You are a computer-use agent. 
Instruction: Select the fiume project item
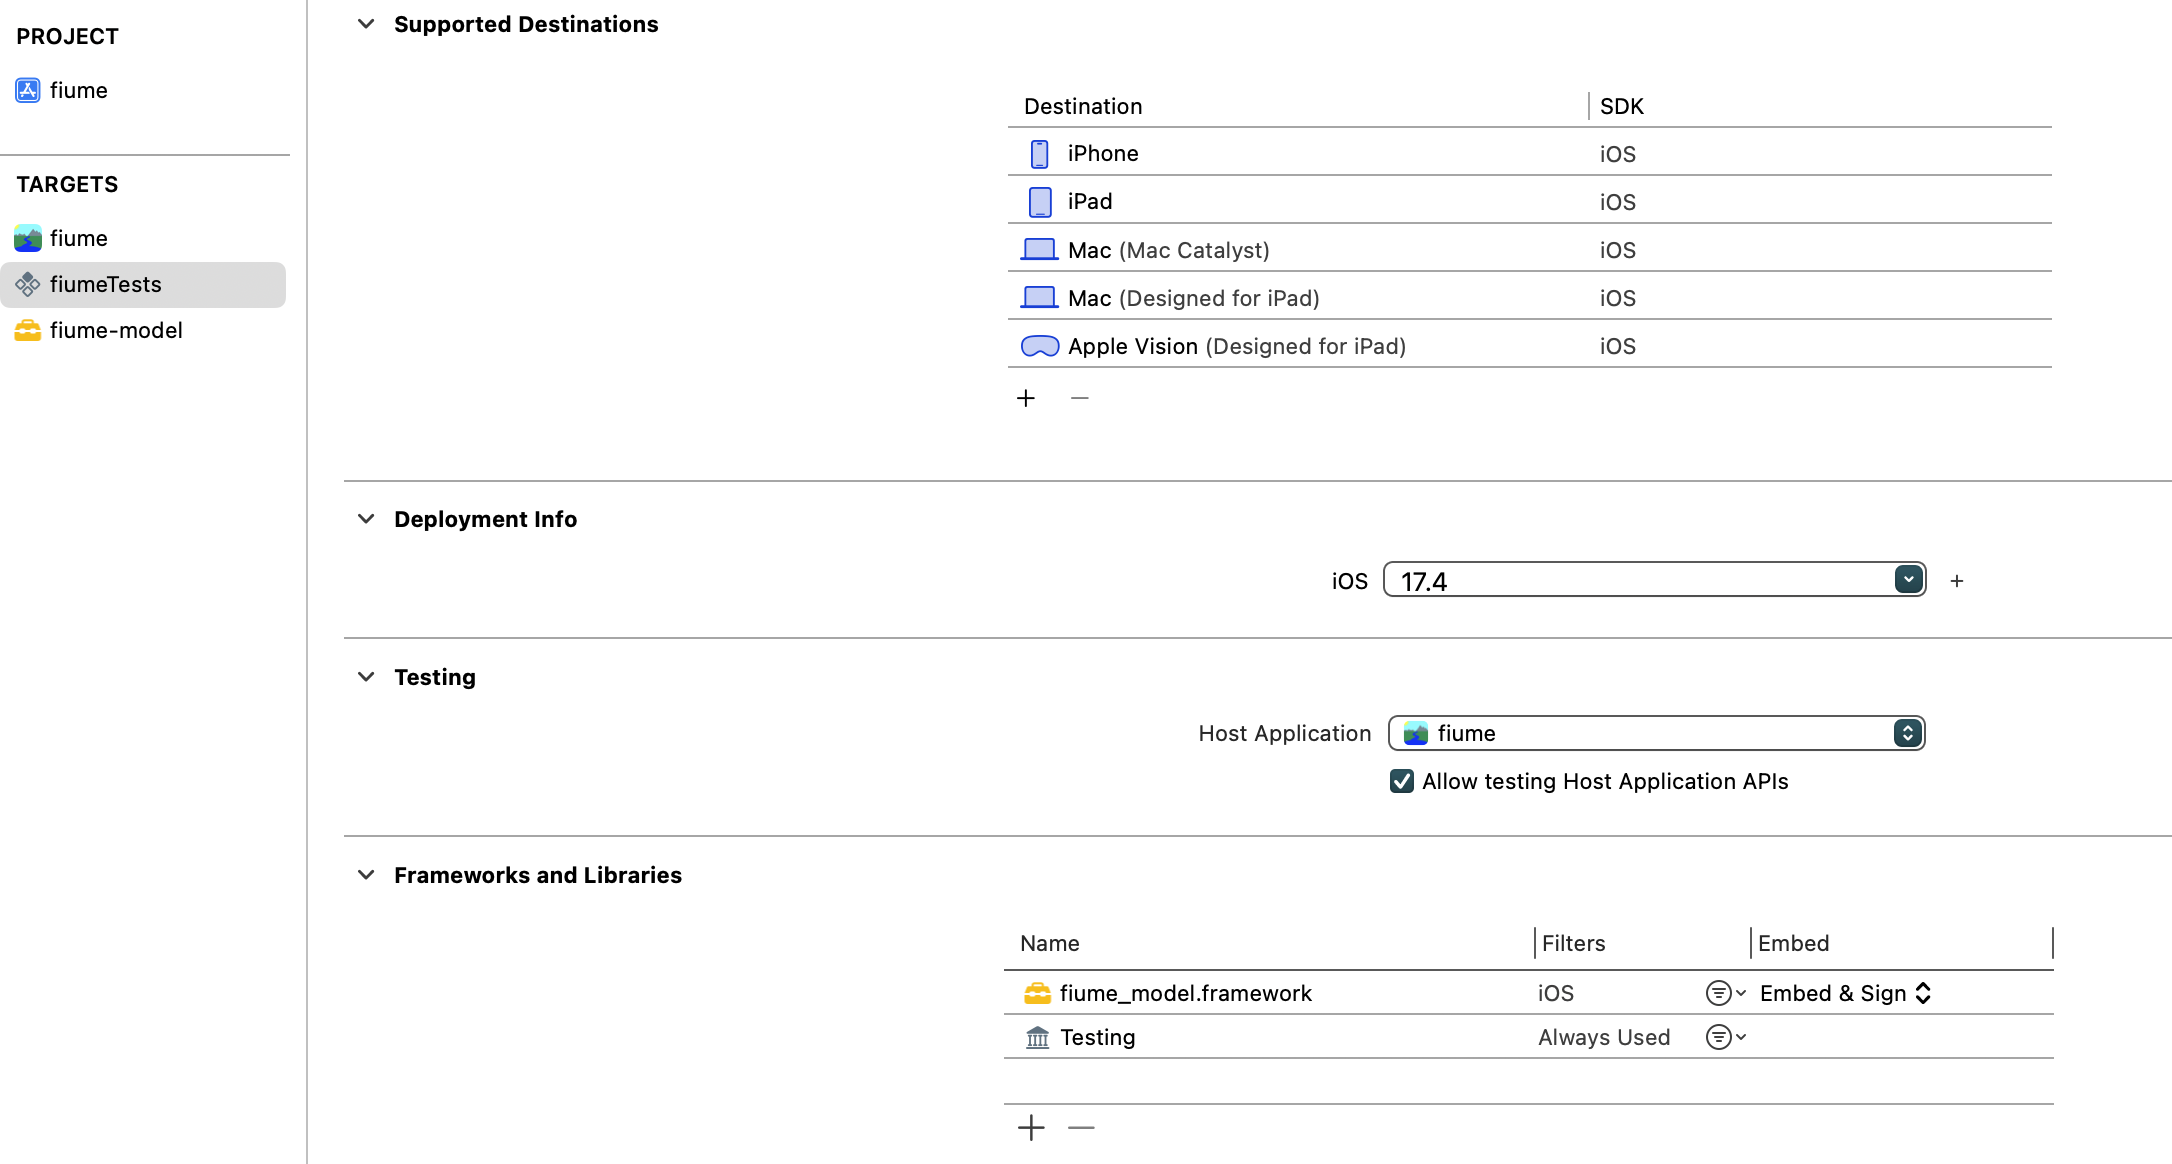tap(144, 90)
